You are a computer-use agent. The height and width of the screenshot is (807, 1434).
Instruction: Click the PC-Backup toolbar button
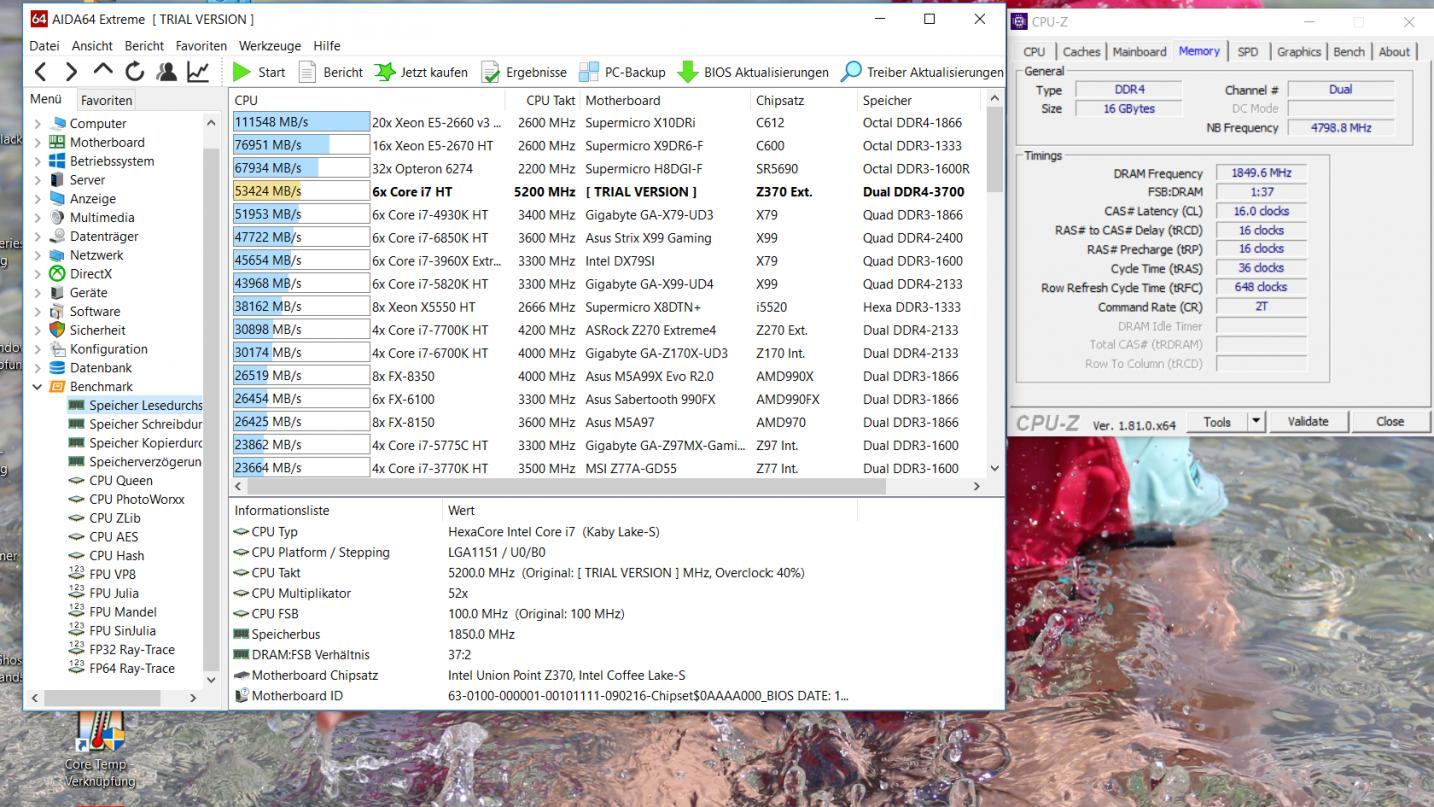click(x=622, y=72)
